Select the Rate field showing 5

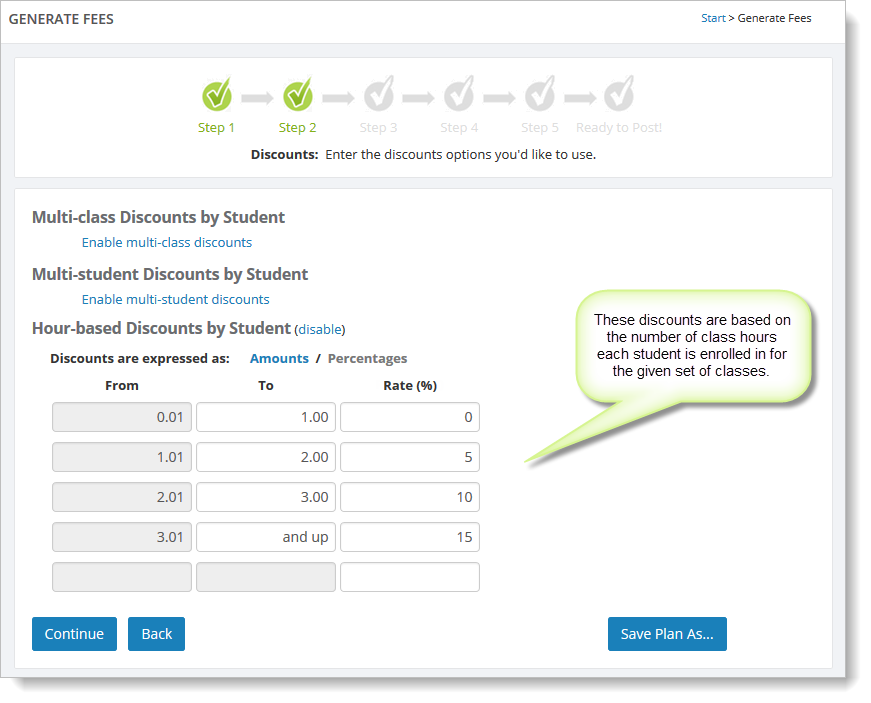click(x=410, y=457)
